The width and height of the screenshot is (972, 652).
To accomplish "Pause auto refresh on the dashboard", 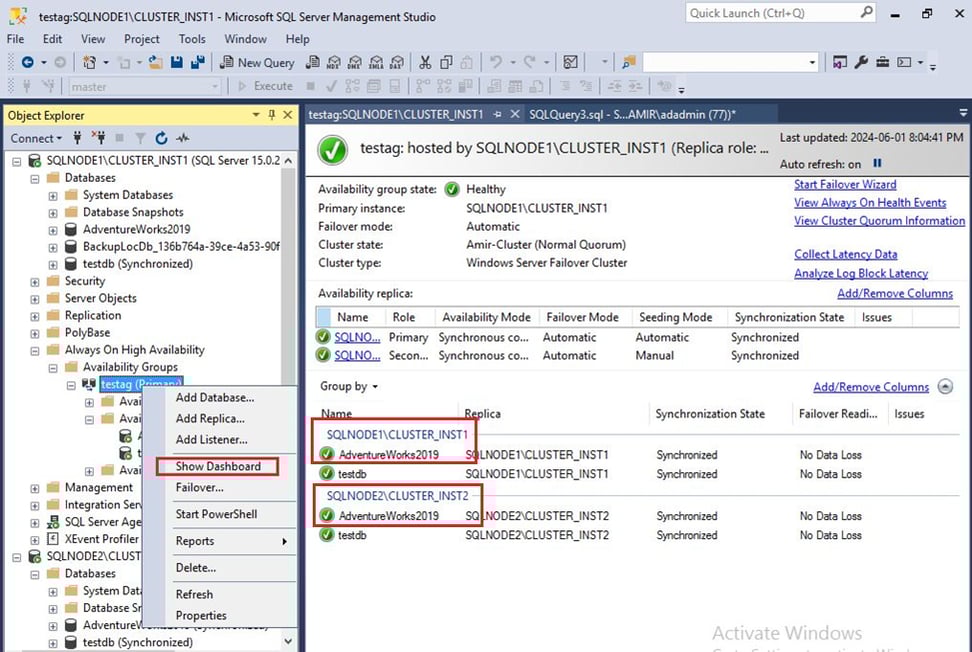I will [878, 163].
